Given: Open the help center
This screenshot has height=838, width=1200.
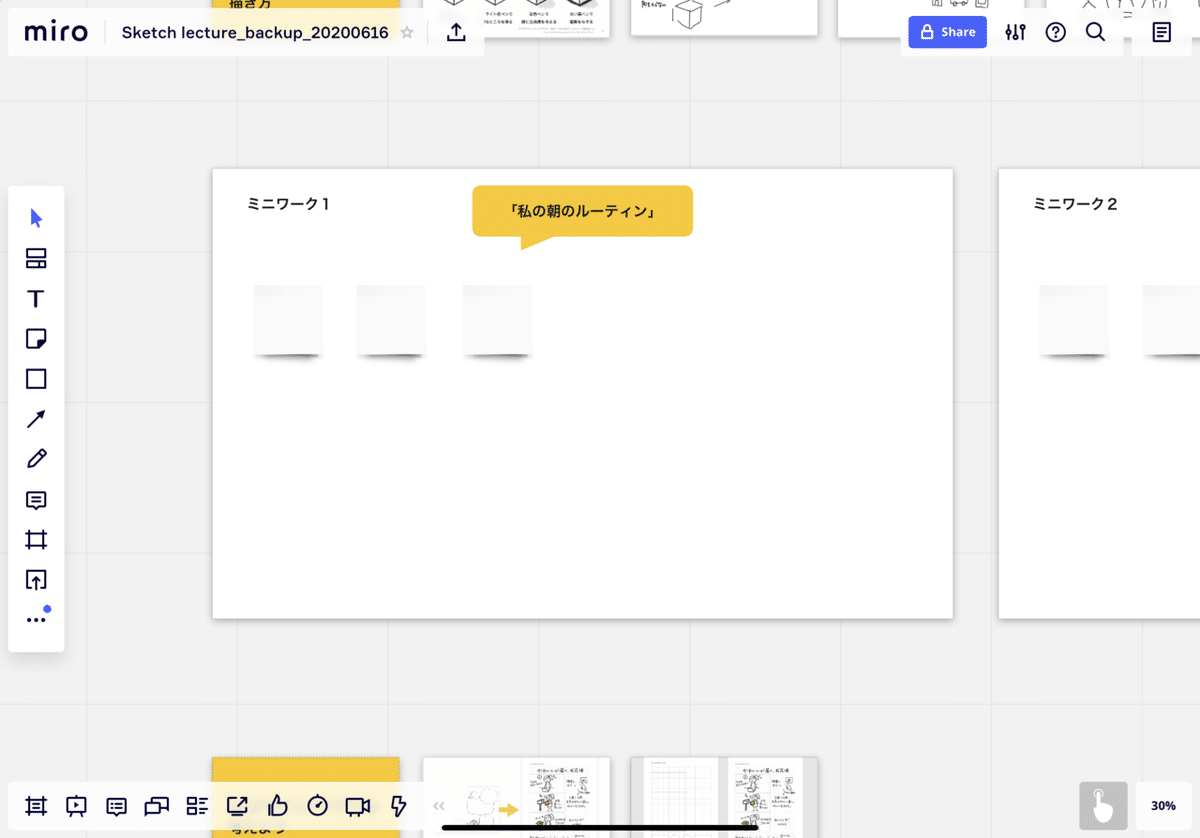Looking at the screenshot, I should click(1055, 32).
